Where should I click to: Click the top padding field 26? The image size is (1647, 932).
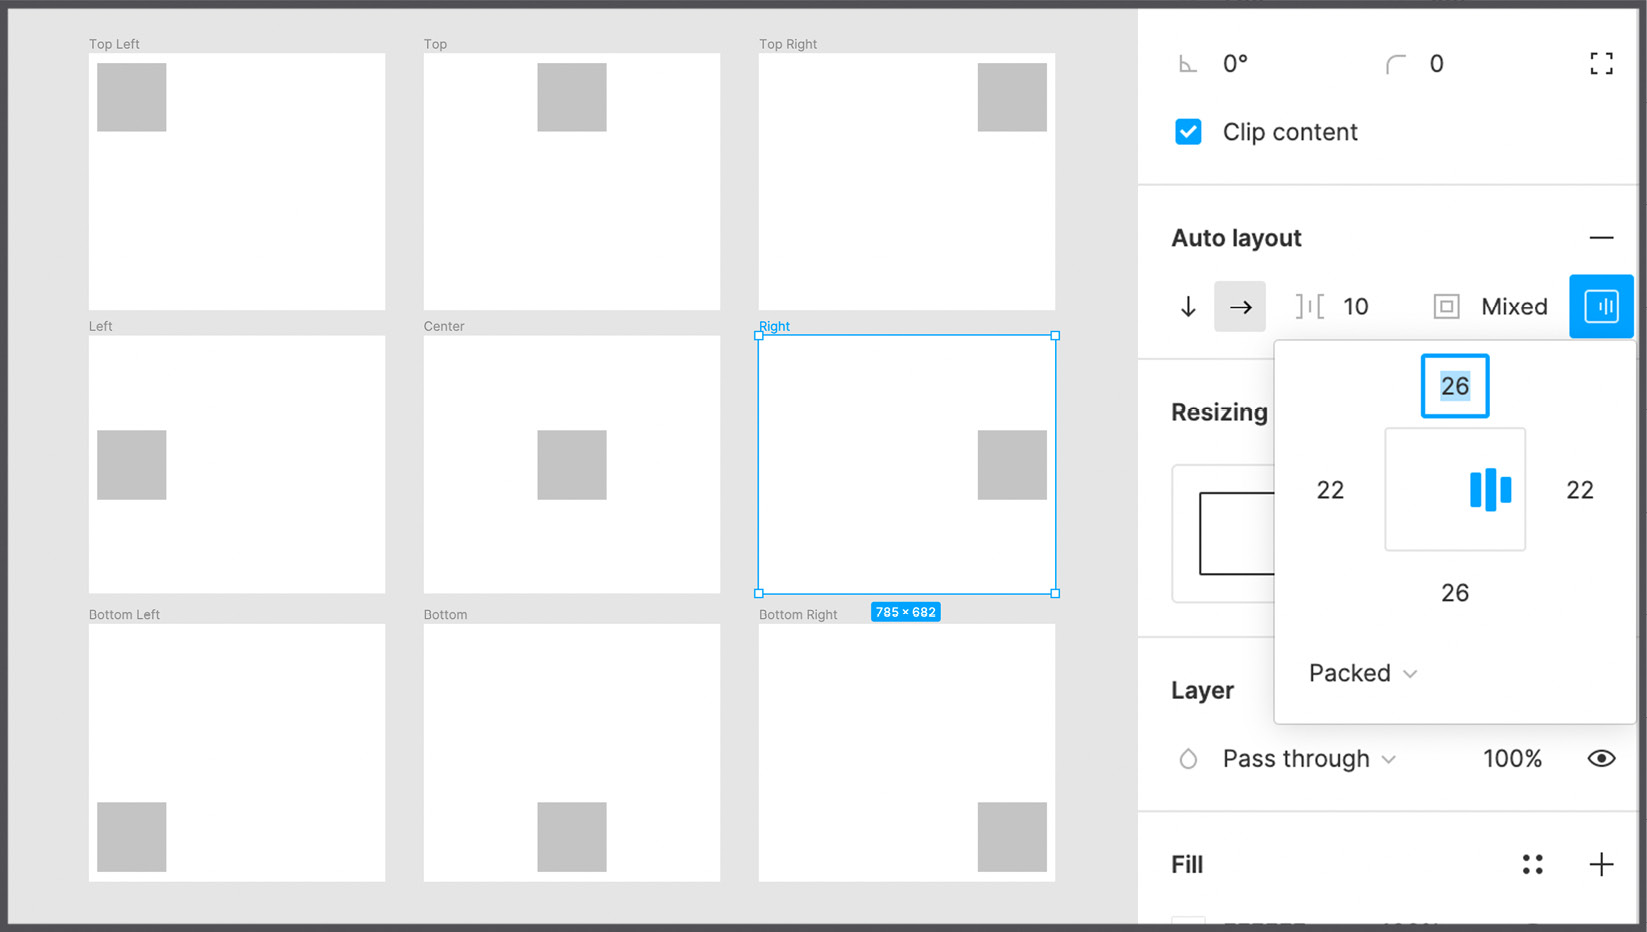(1455, 386)
